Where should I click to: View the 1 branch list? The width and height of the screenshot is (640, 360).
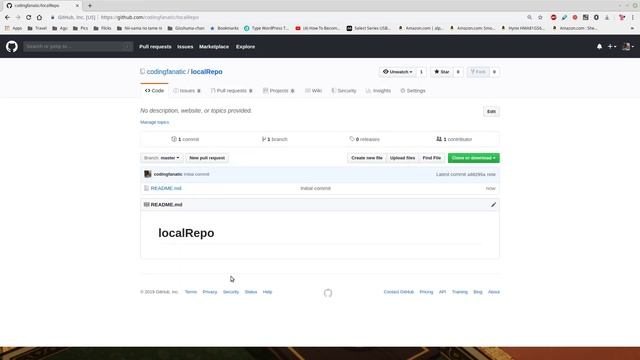coord(275,139)
